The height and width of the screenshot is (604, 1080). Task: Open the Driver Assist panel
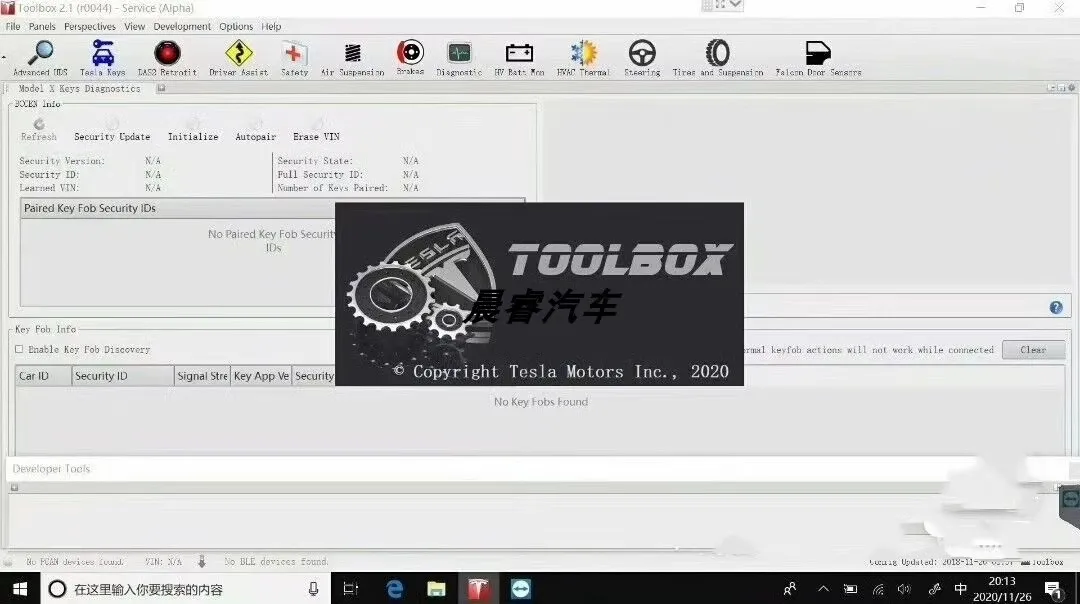(x=239, y=58)
